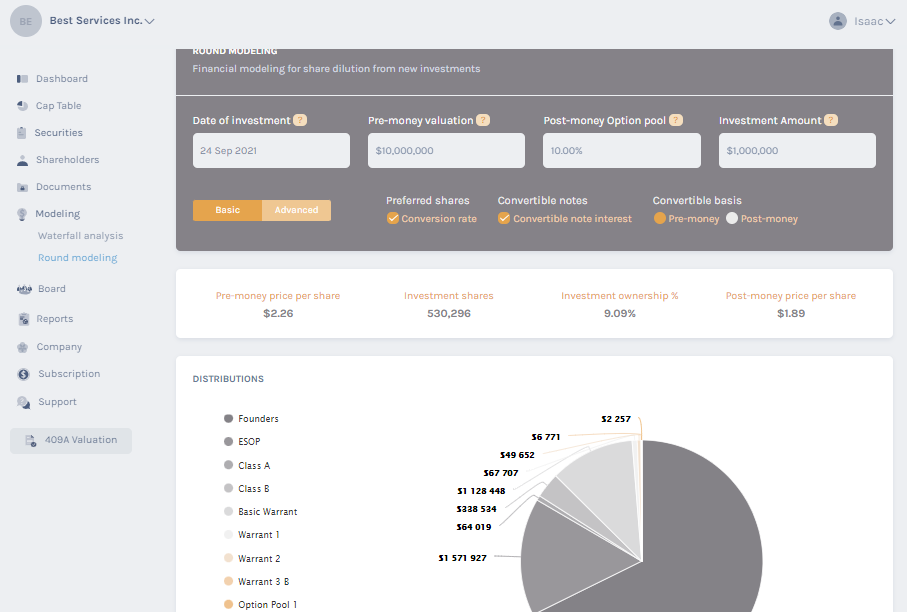Show help for Post-money Option pool
This screenshot has height=612, width=907.
point(676,120)
